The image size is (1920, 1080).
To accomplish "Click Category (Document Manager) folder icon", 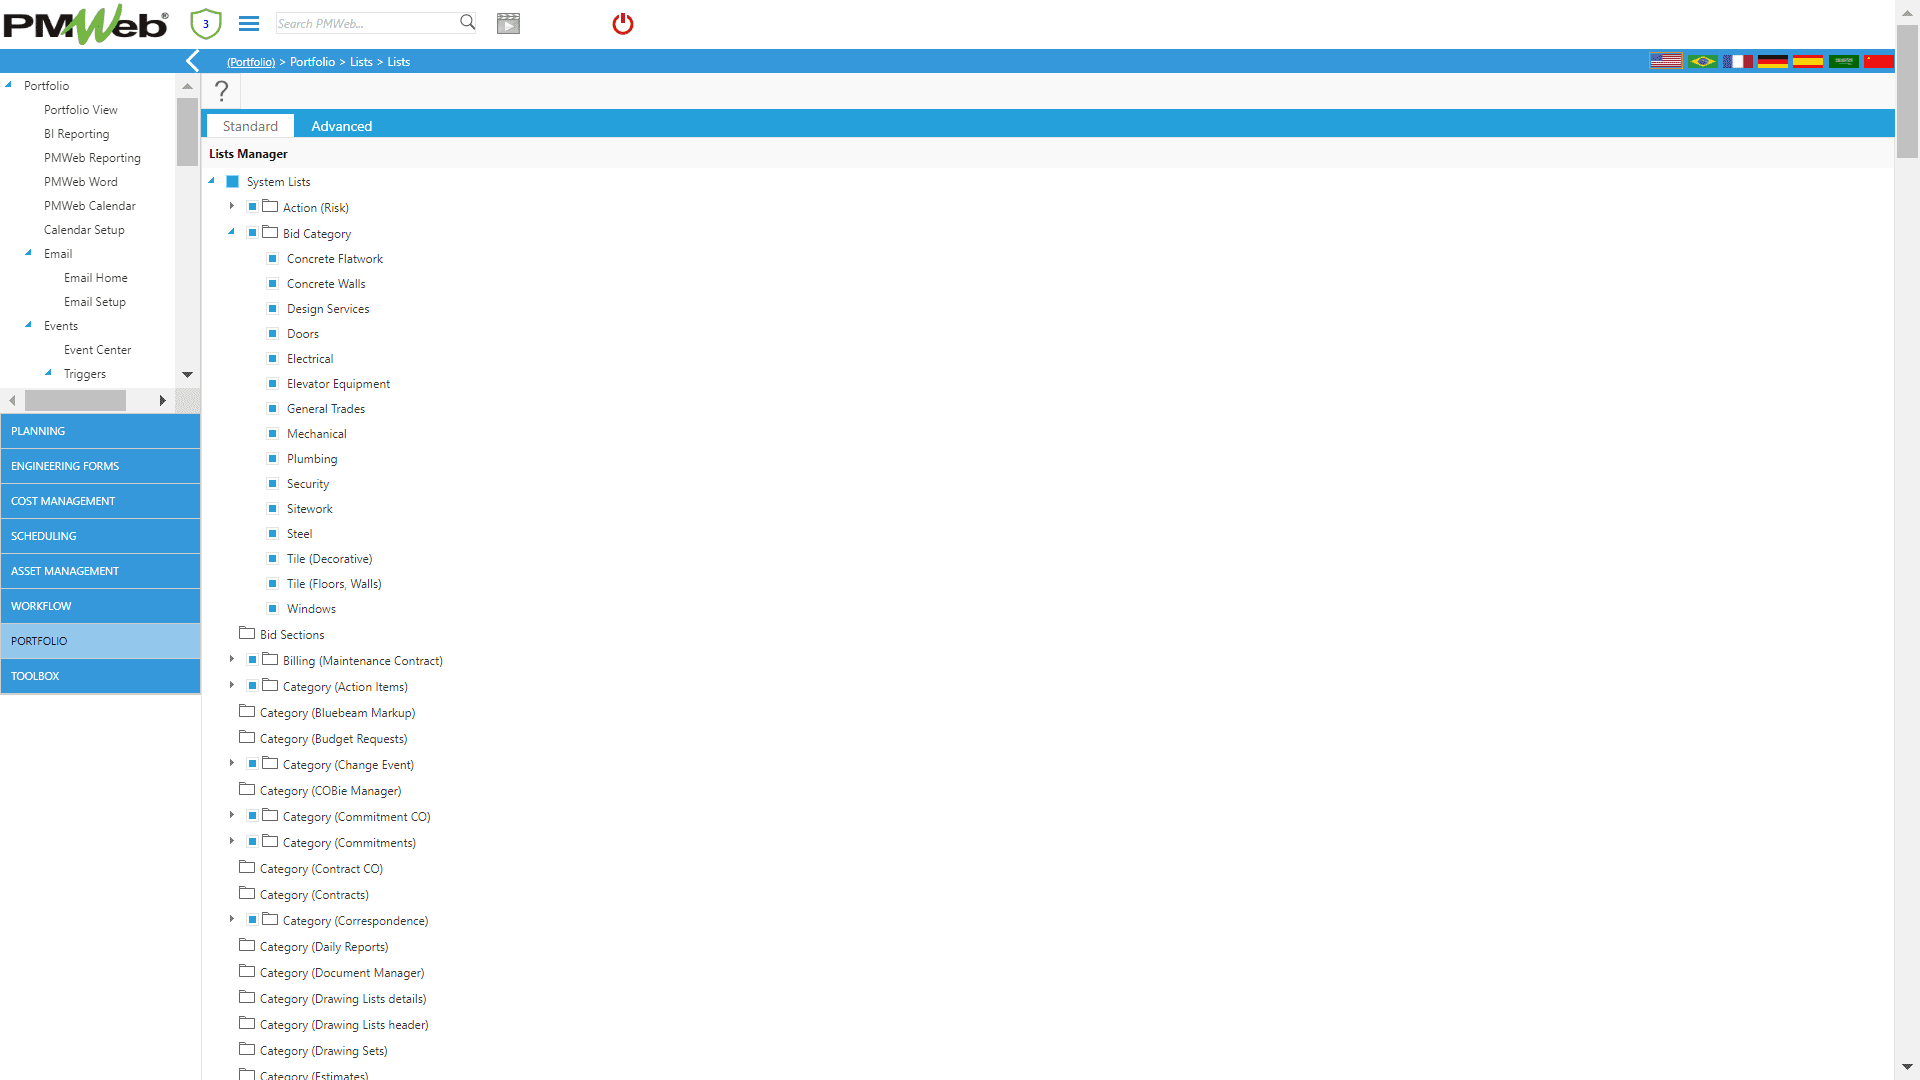I will coord(247,971).
